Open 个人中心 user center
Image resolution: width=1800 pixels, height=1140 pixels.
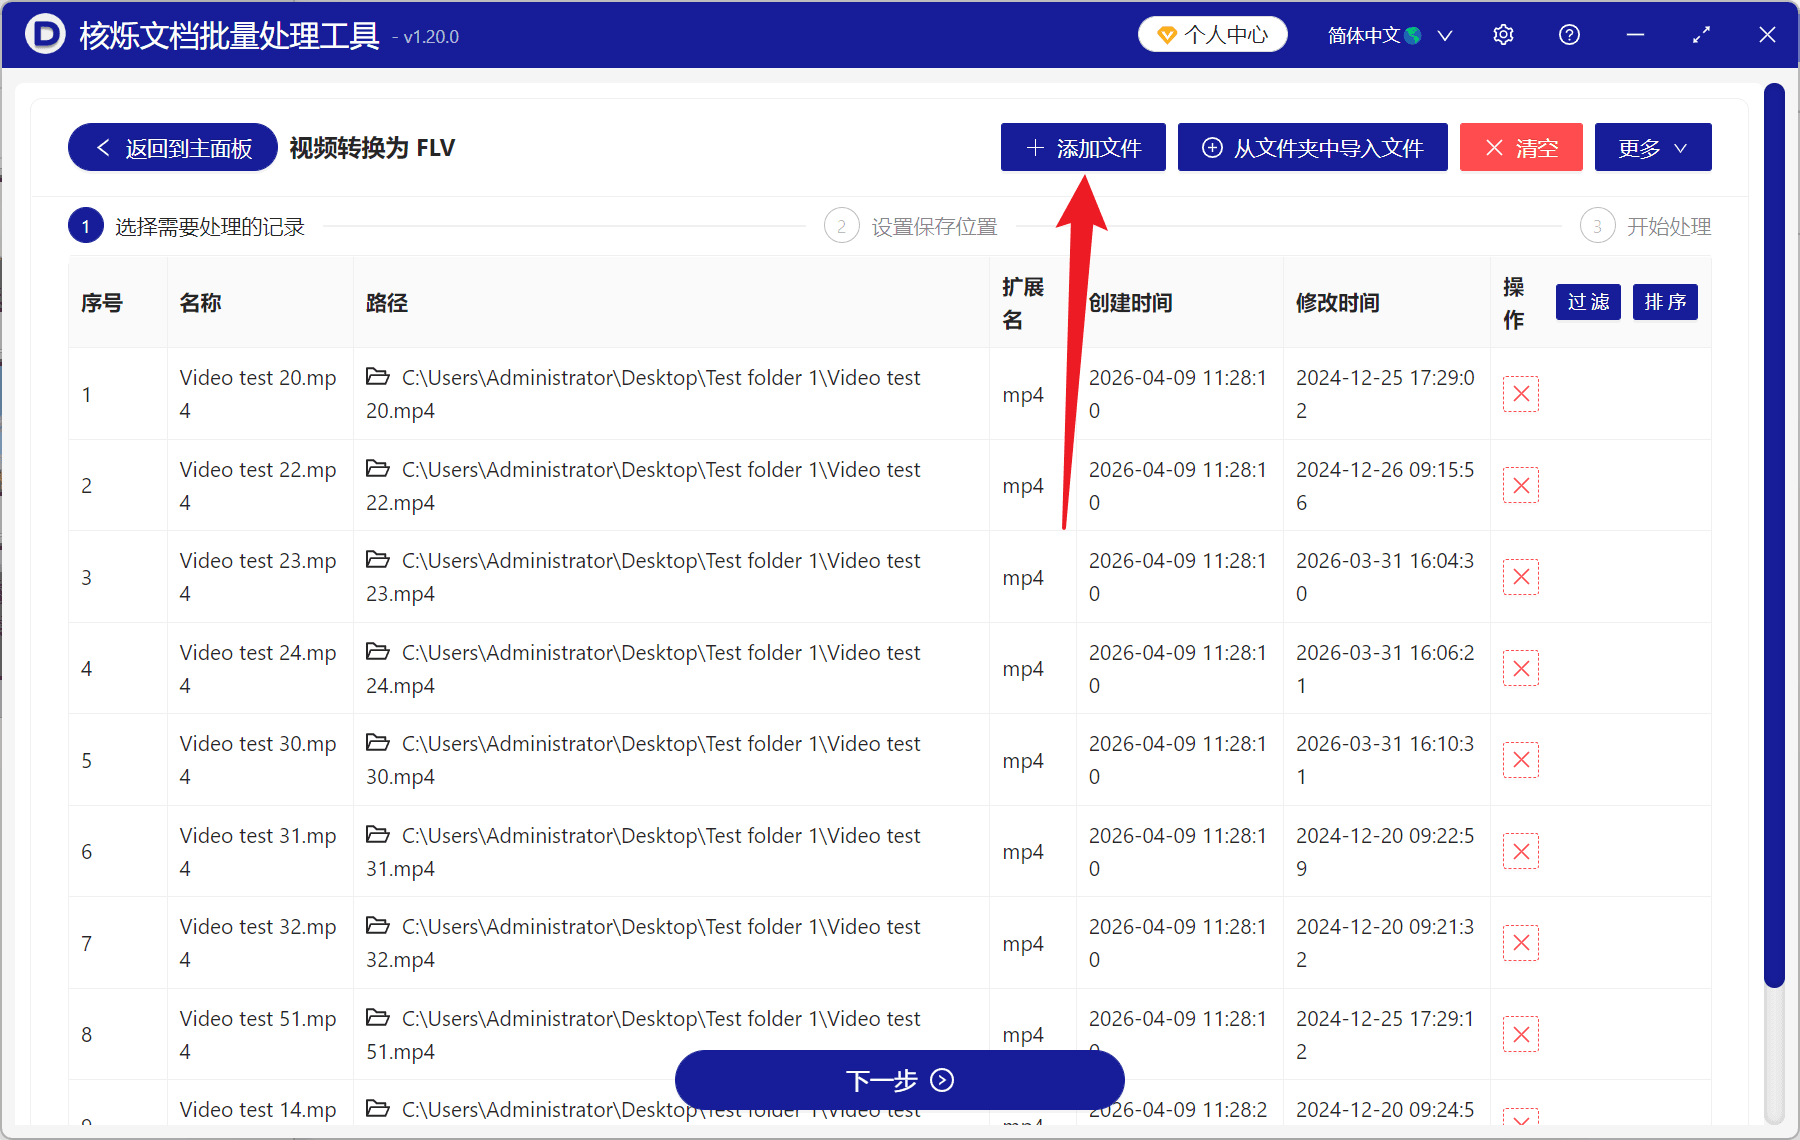click(x=1212, y=35)
